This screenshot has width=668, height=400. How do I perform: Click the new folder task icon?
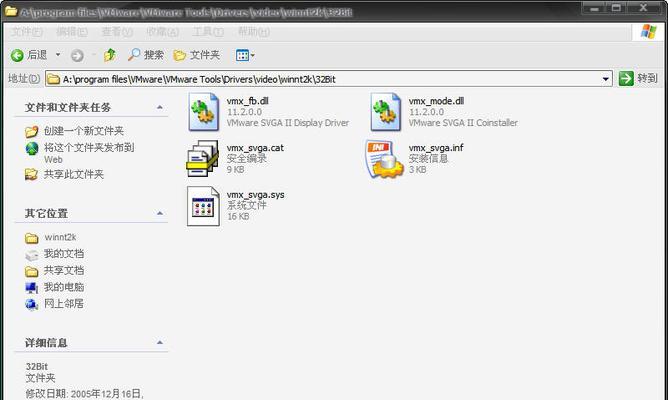(32, 131)
